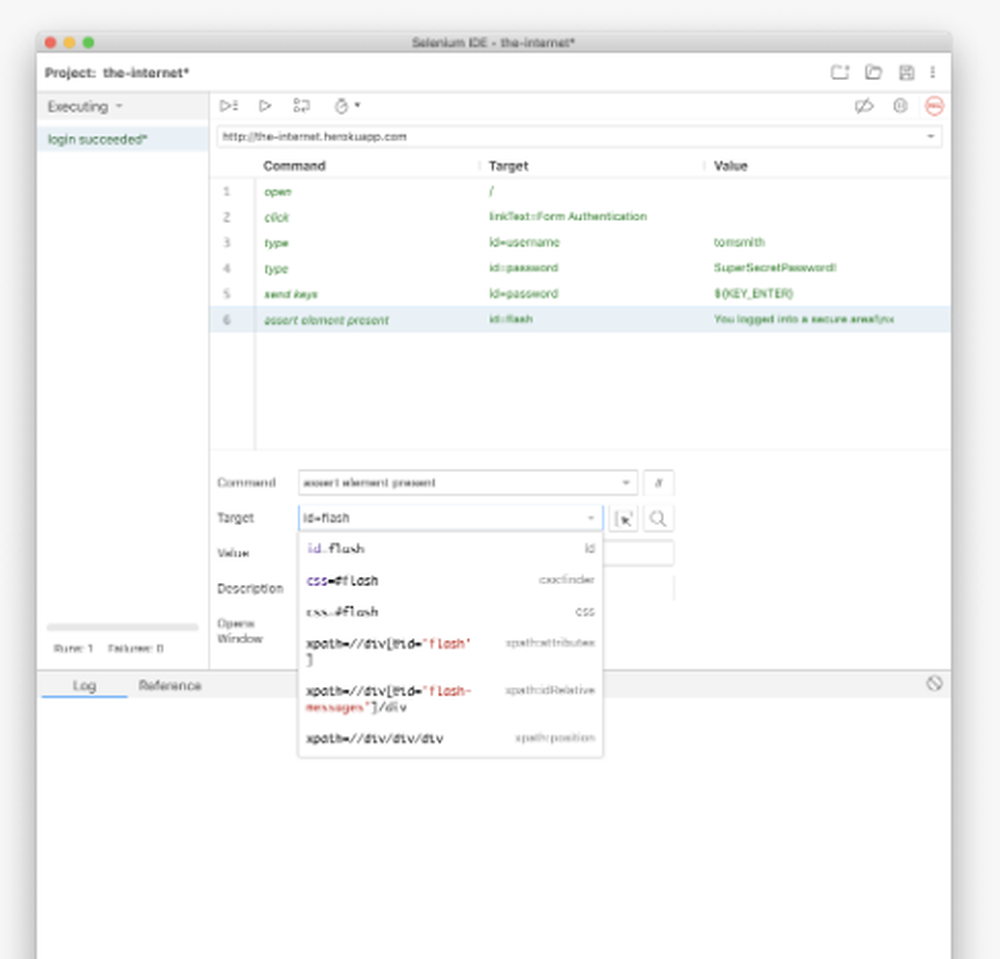Screen dimensions: 1000x959
Task: Click the Target column header
Action: [508, 166]
